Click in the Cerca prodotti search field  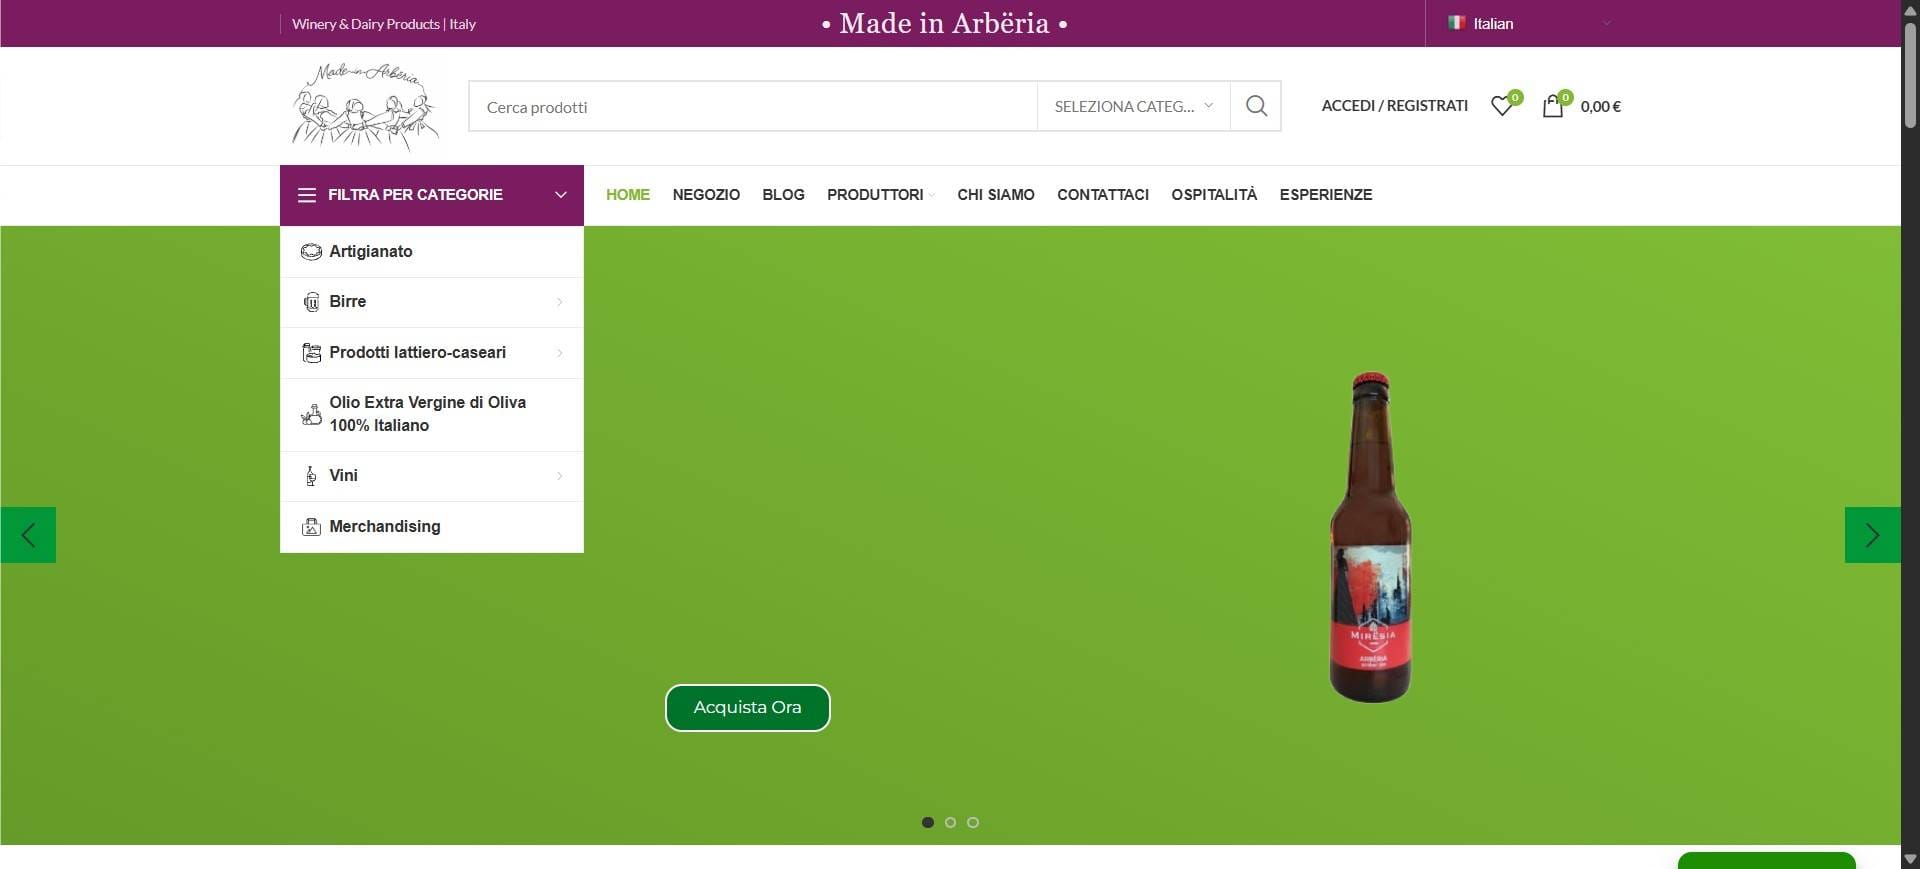coord(752,107)
